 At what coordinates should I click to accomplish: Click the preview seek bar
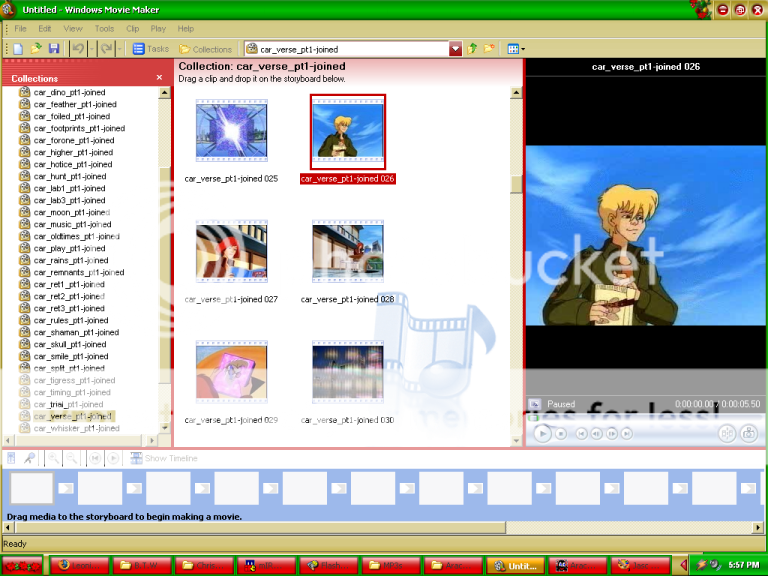pos(644,418)
